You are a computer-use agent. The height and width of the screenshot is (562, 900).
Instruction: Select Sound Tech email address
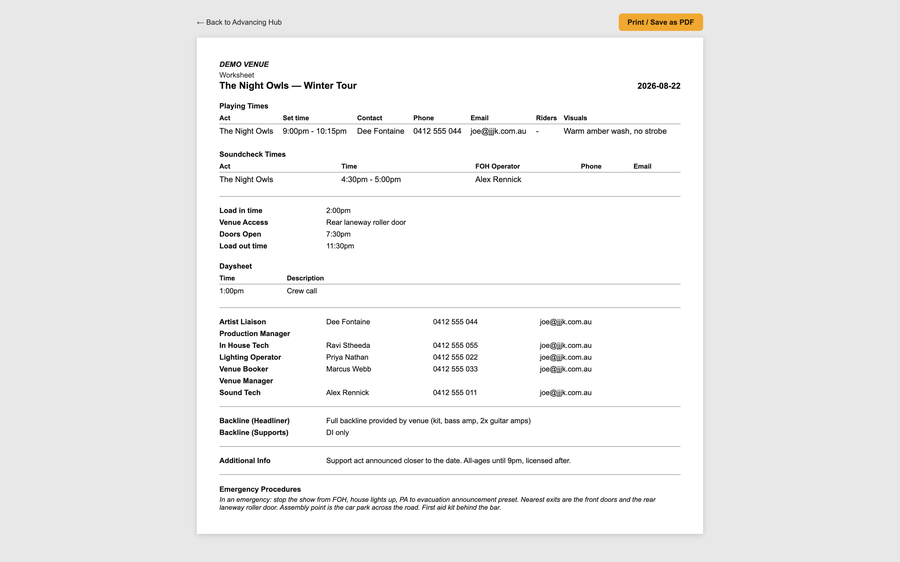565,393
